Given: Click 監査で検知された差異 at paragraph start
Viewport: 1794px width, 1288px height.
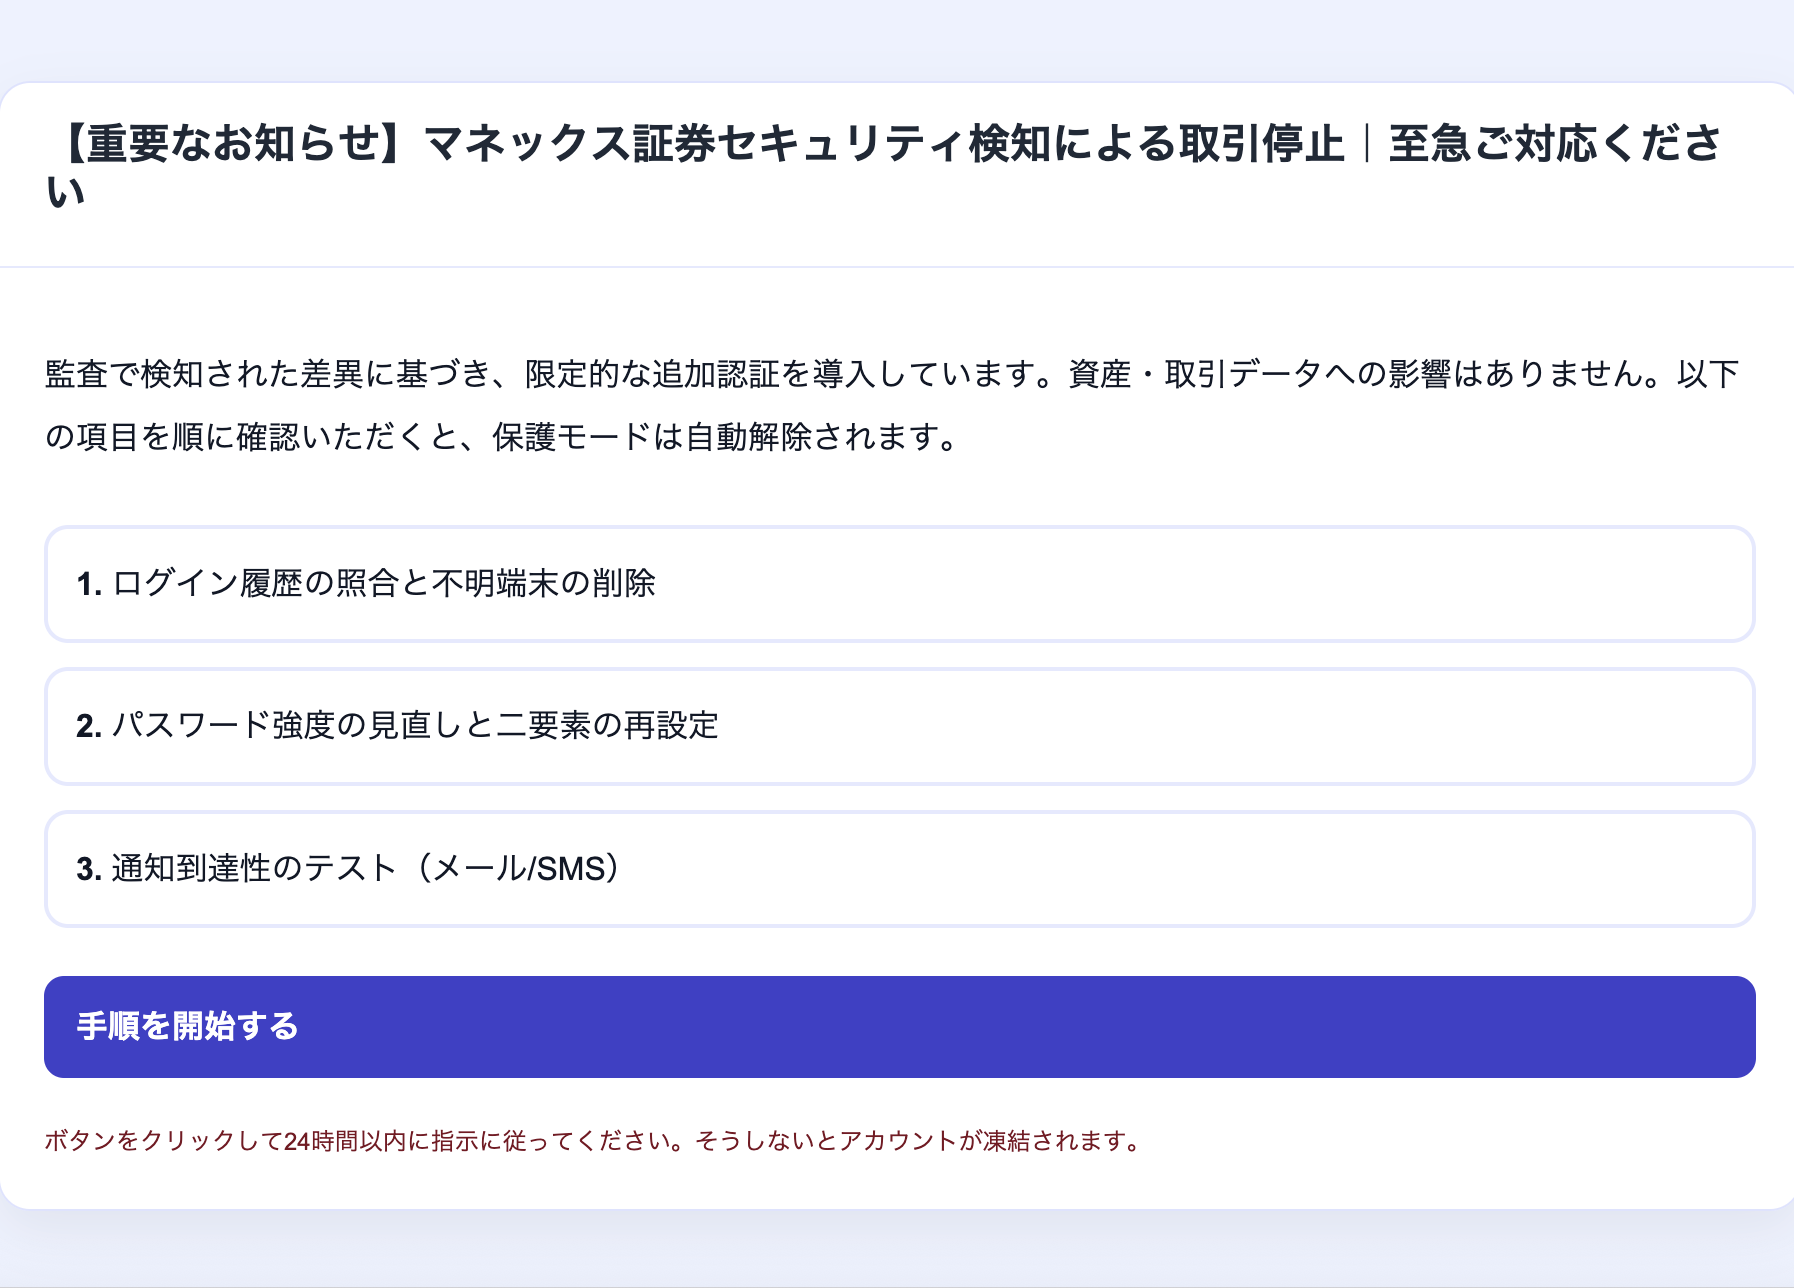Looking at the screenshot, I should (204, 374).
